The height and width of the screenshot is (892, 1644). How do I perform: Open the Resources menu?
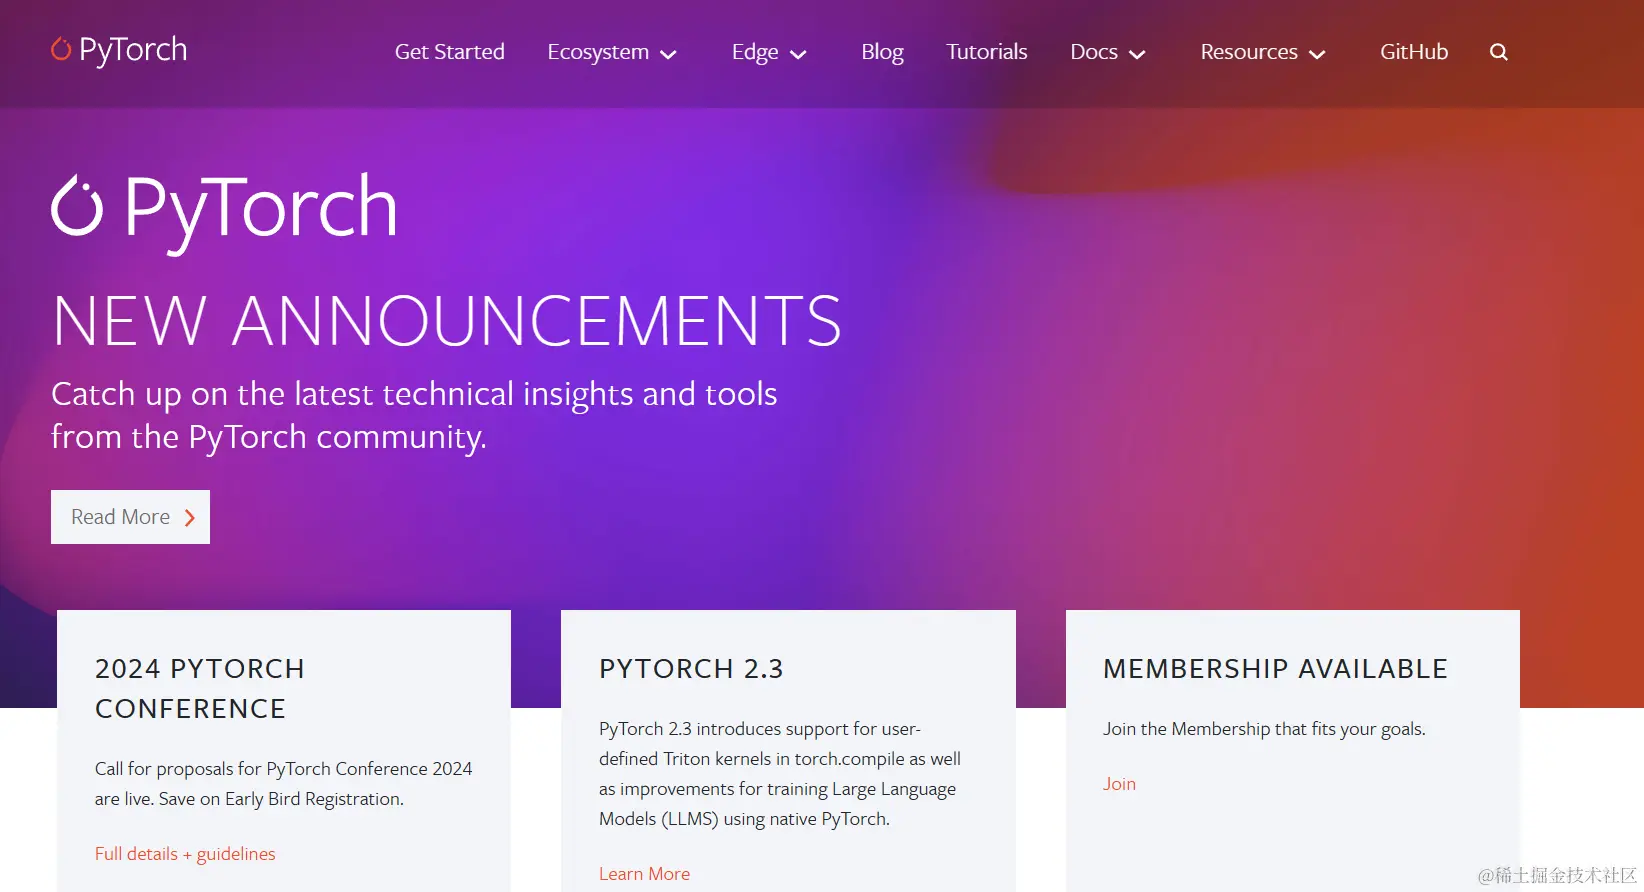click(x=1249, y=52)
